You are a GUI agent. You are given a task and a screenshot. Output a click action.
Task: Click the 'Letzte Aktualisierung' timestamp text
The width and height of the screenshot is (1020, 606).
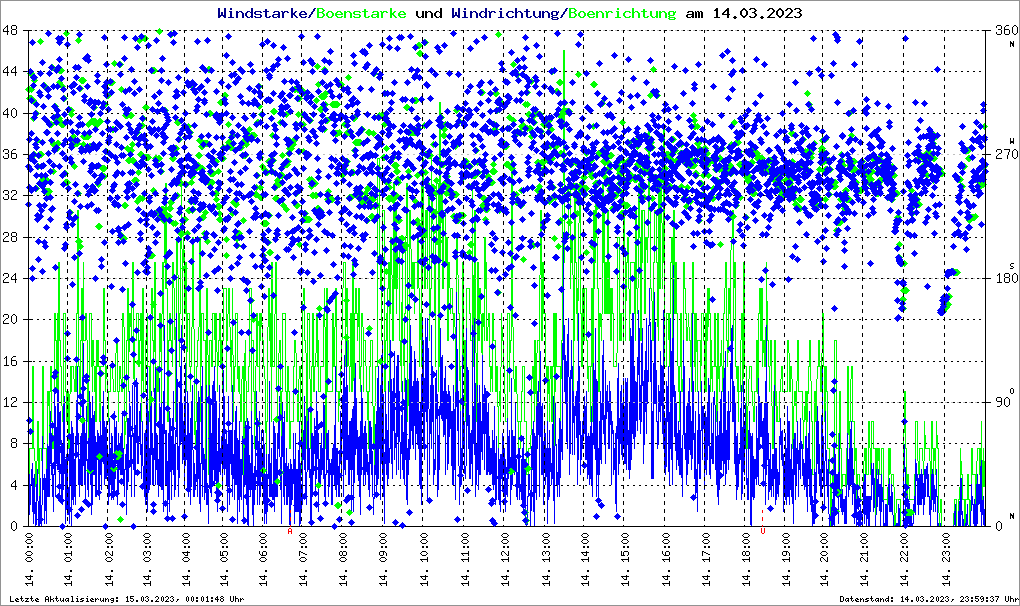coord(127,599)
